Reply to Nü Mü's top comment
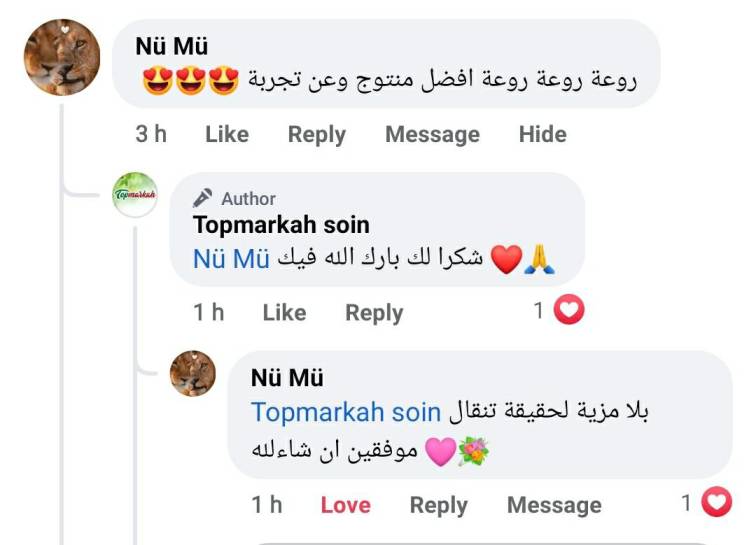756x545 pixels. click(316, 134)
